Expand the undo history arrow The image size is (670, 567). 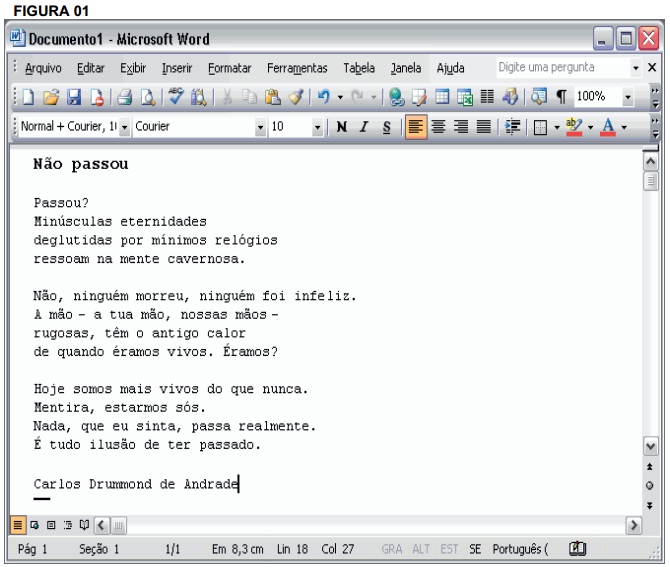tap(340, 98)
